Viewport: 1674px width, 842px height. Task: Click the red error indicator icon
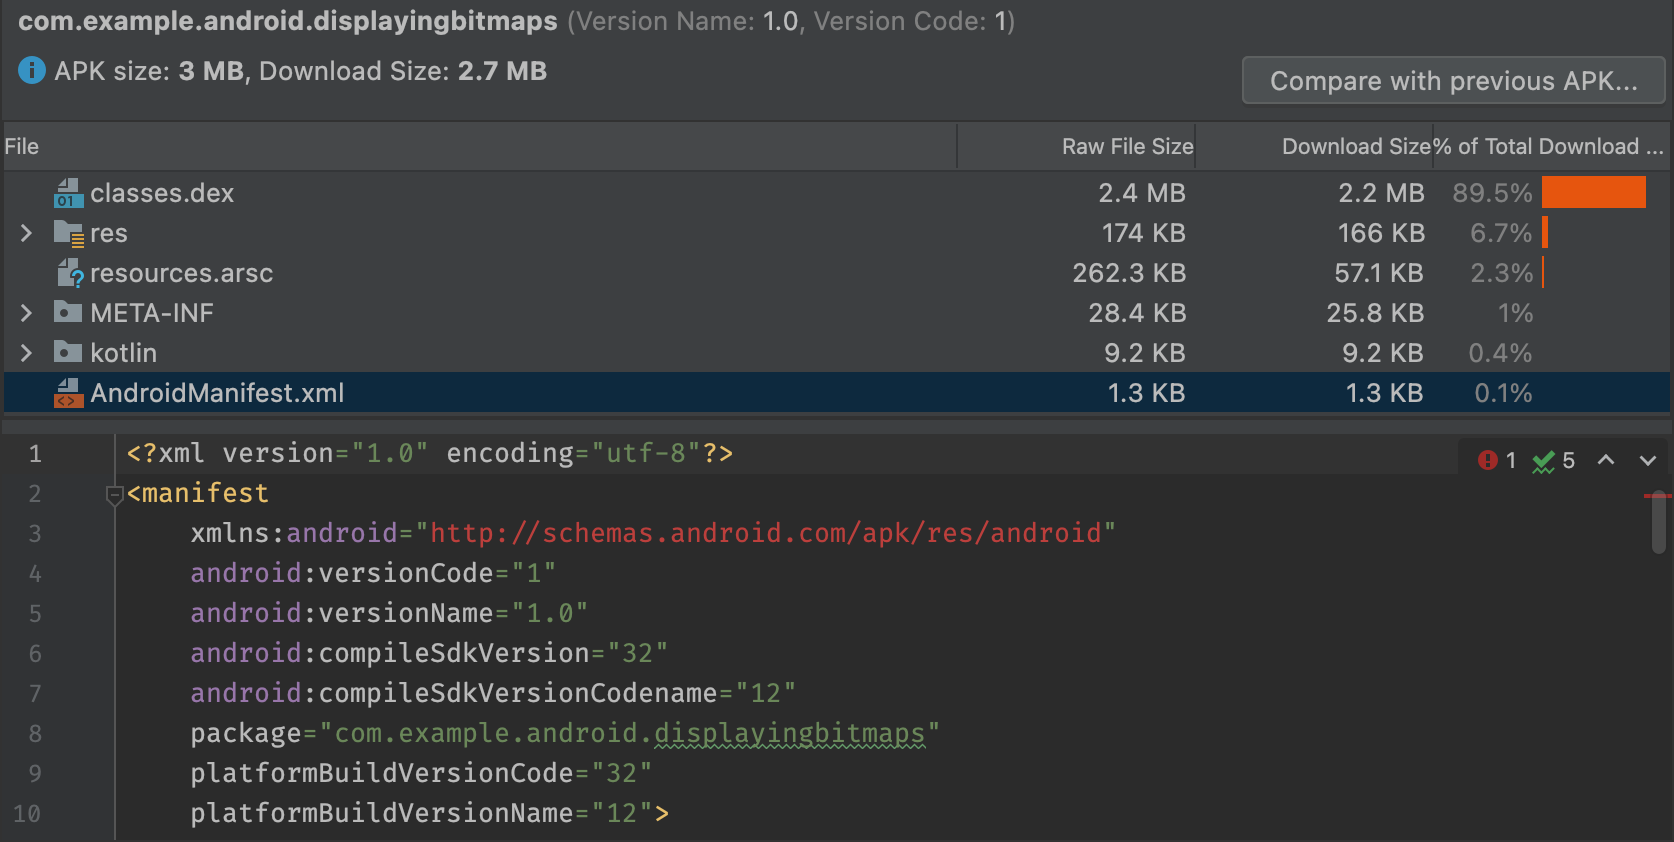coord(1488,460)
